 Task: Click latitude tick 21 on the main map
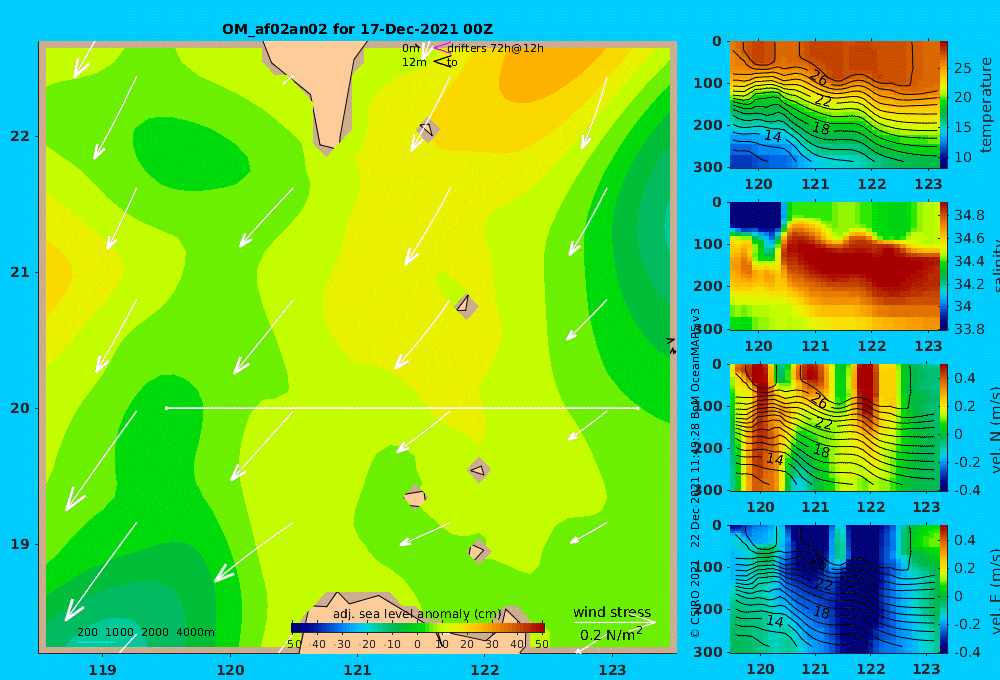pos(19,272)
